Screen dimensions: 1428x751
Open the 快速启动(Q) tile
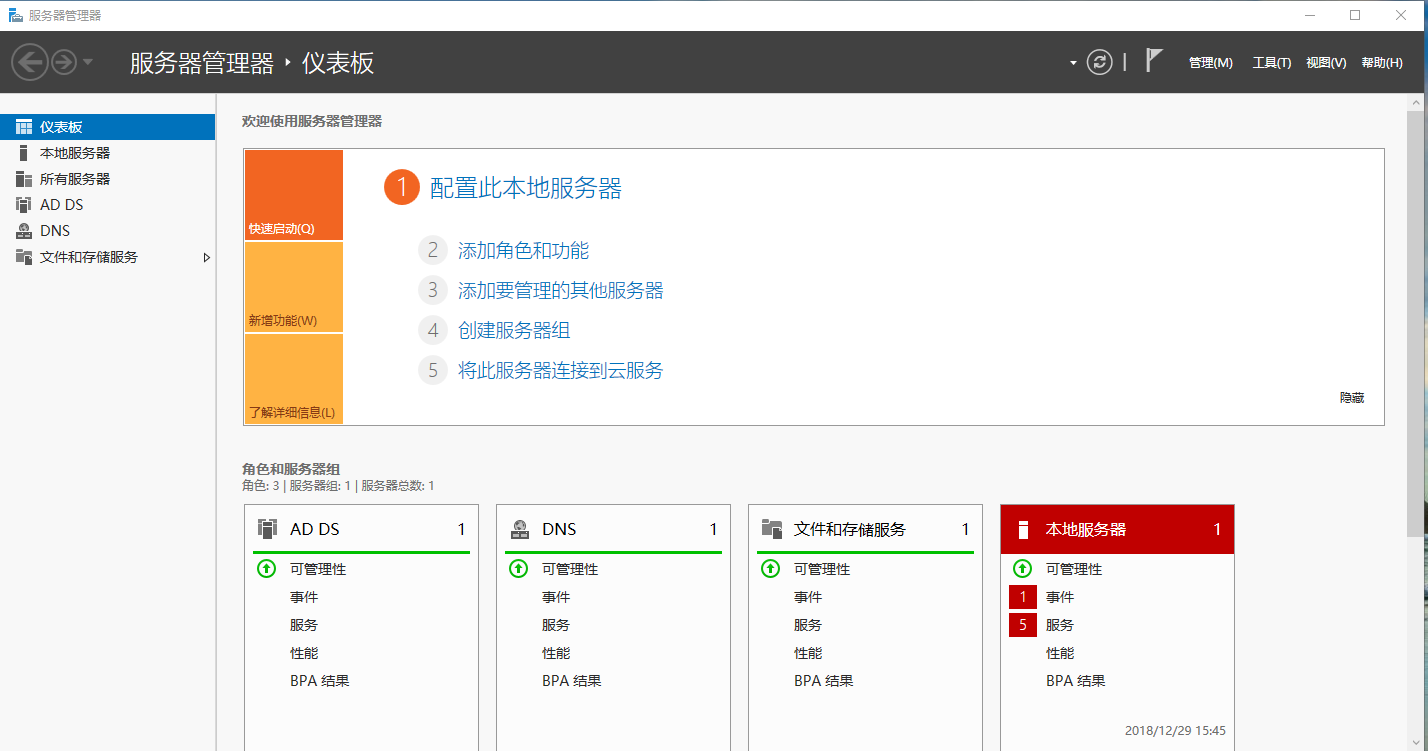click(x=293, y=195)
